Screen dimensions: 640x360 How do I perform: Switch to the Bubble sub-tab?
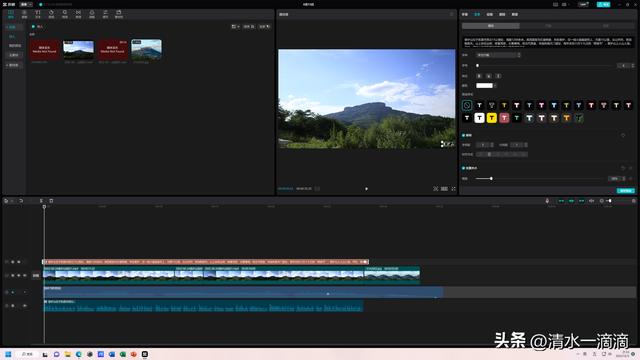(x=548, y=26)
